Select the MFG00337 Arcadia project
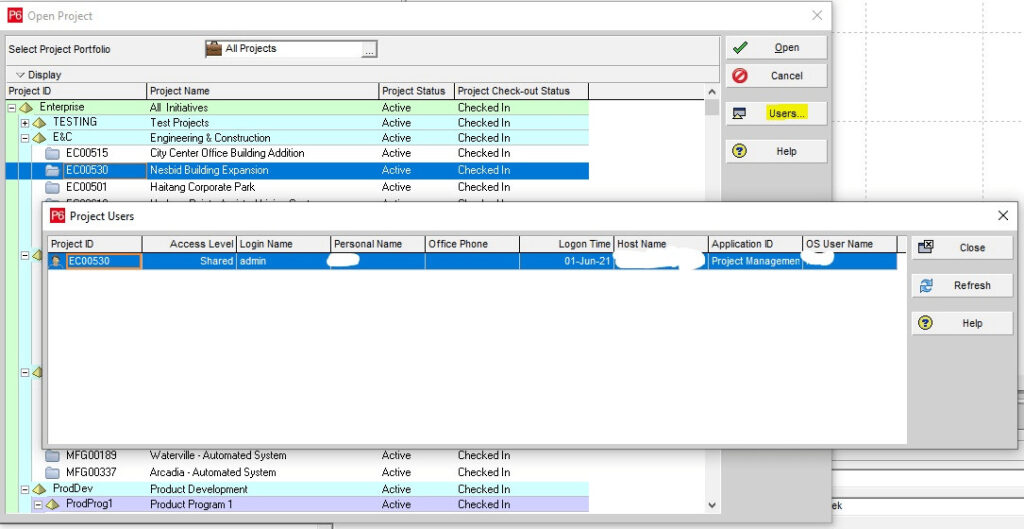The height and width of the screenshot is (529, 1024). click(297, 472)
